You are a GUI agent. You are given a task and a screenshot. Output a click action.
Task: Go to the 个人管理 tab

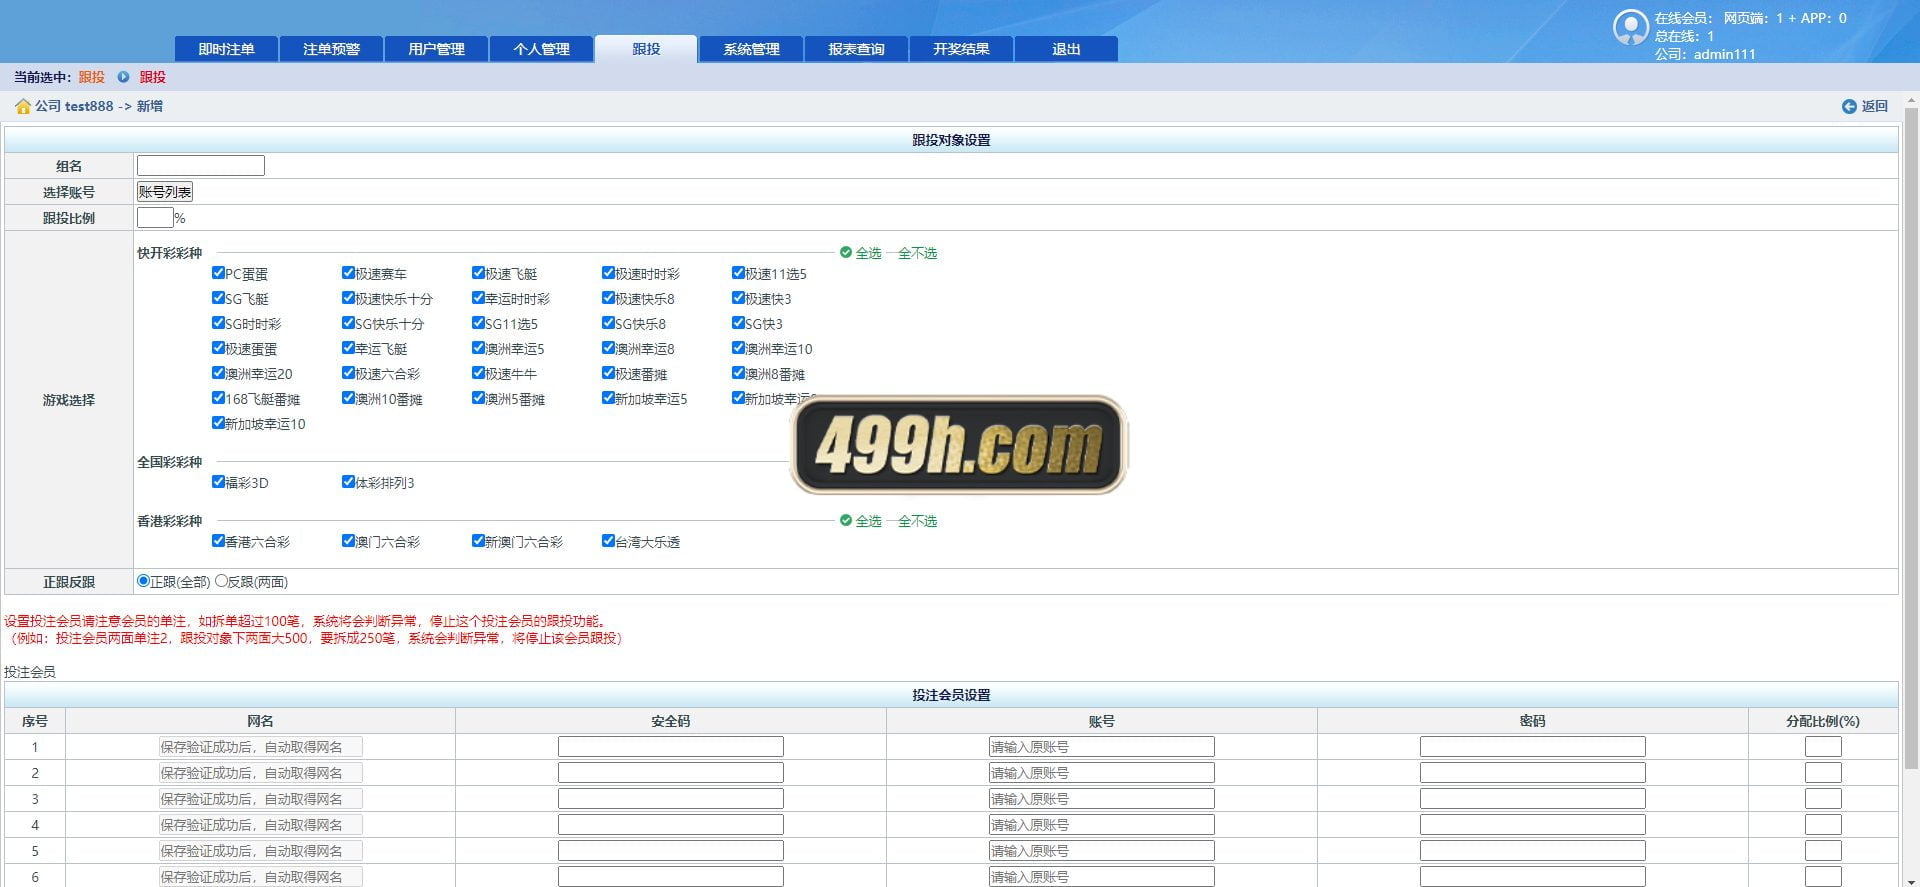pos(541,49)
